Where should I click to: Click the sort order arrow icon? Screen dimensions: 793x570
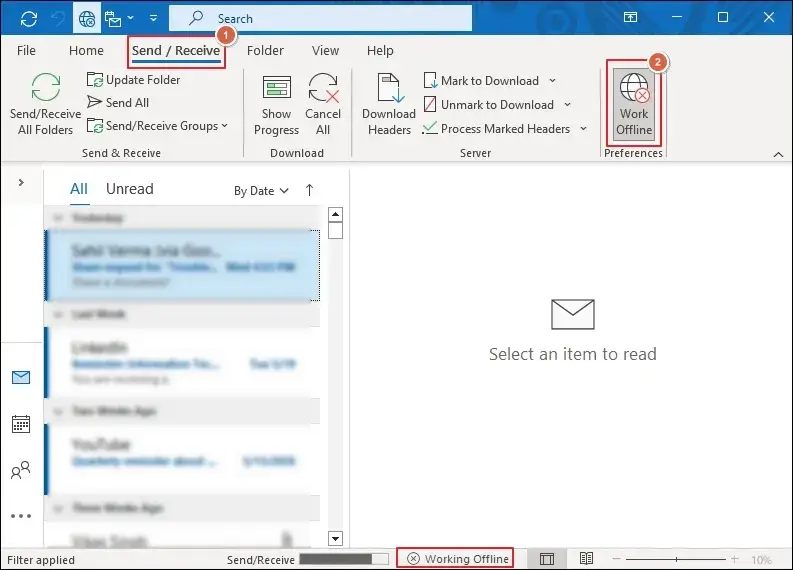310,190
